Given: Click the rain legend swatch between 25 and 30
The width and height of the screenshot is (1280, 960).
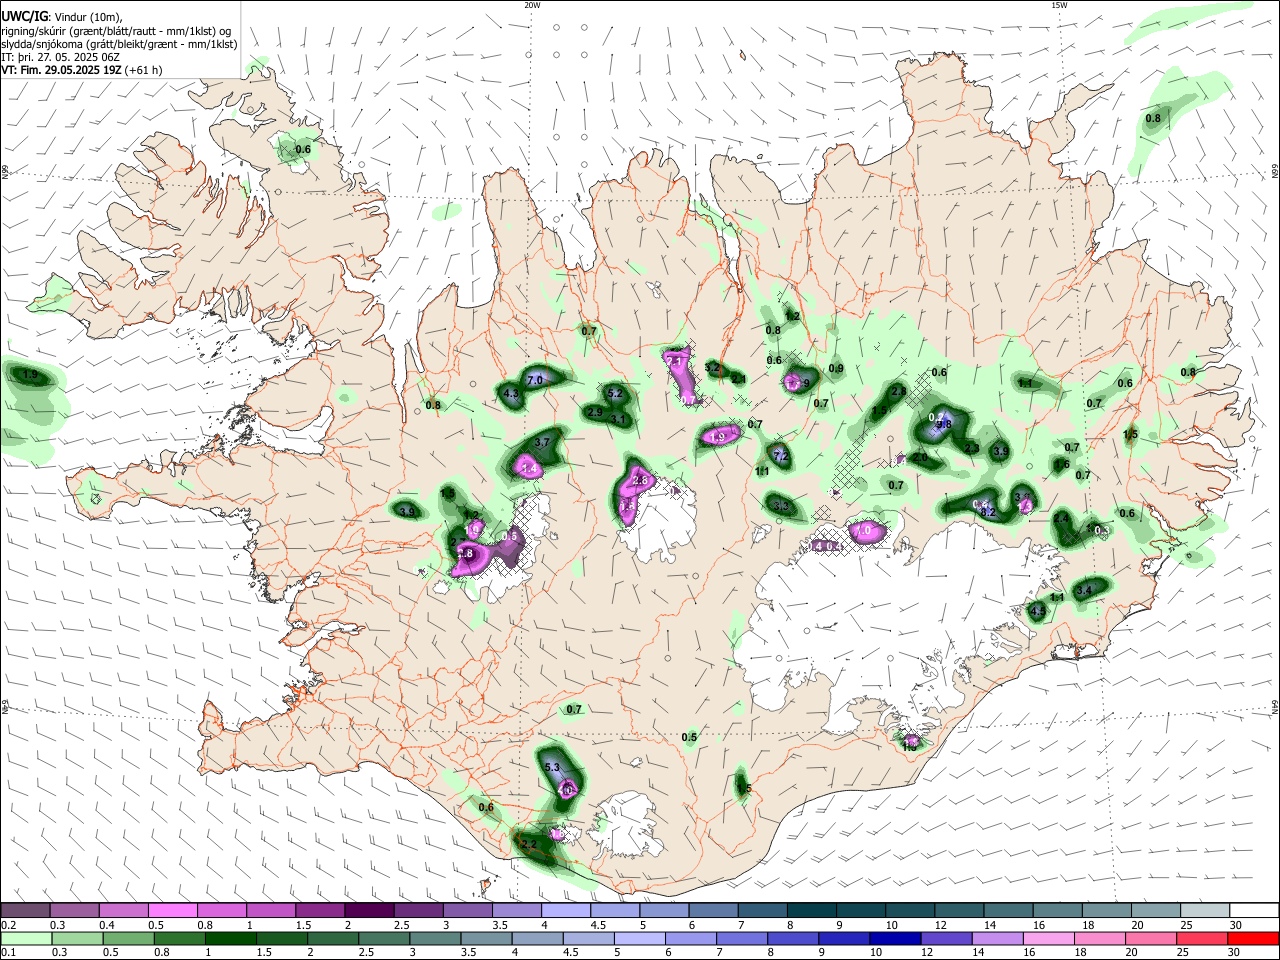Looking at the screenshot, I should [1204, 938].
